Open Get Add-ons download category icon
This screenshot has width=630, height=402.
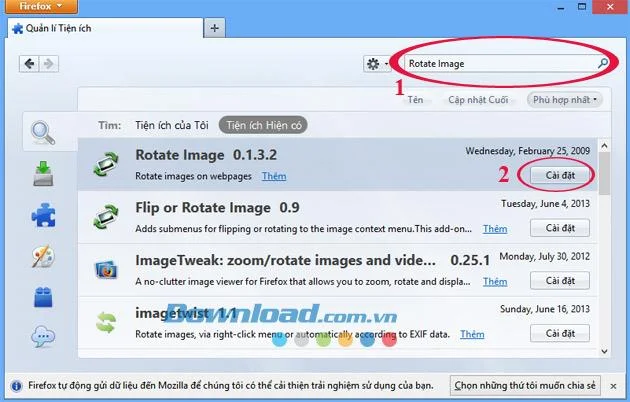point(43,173)
